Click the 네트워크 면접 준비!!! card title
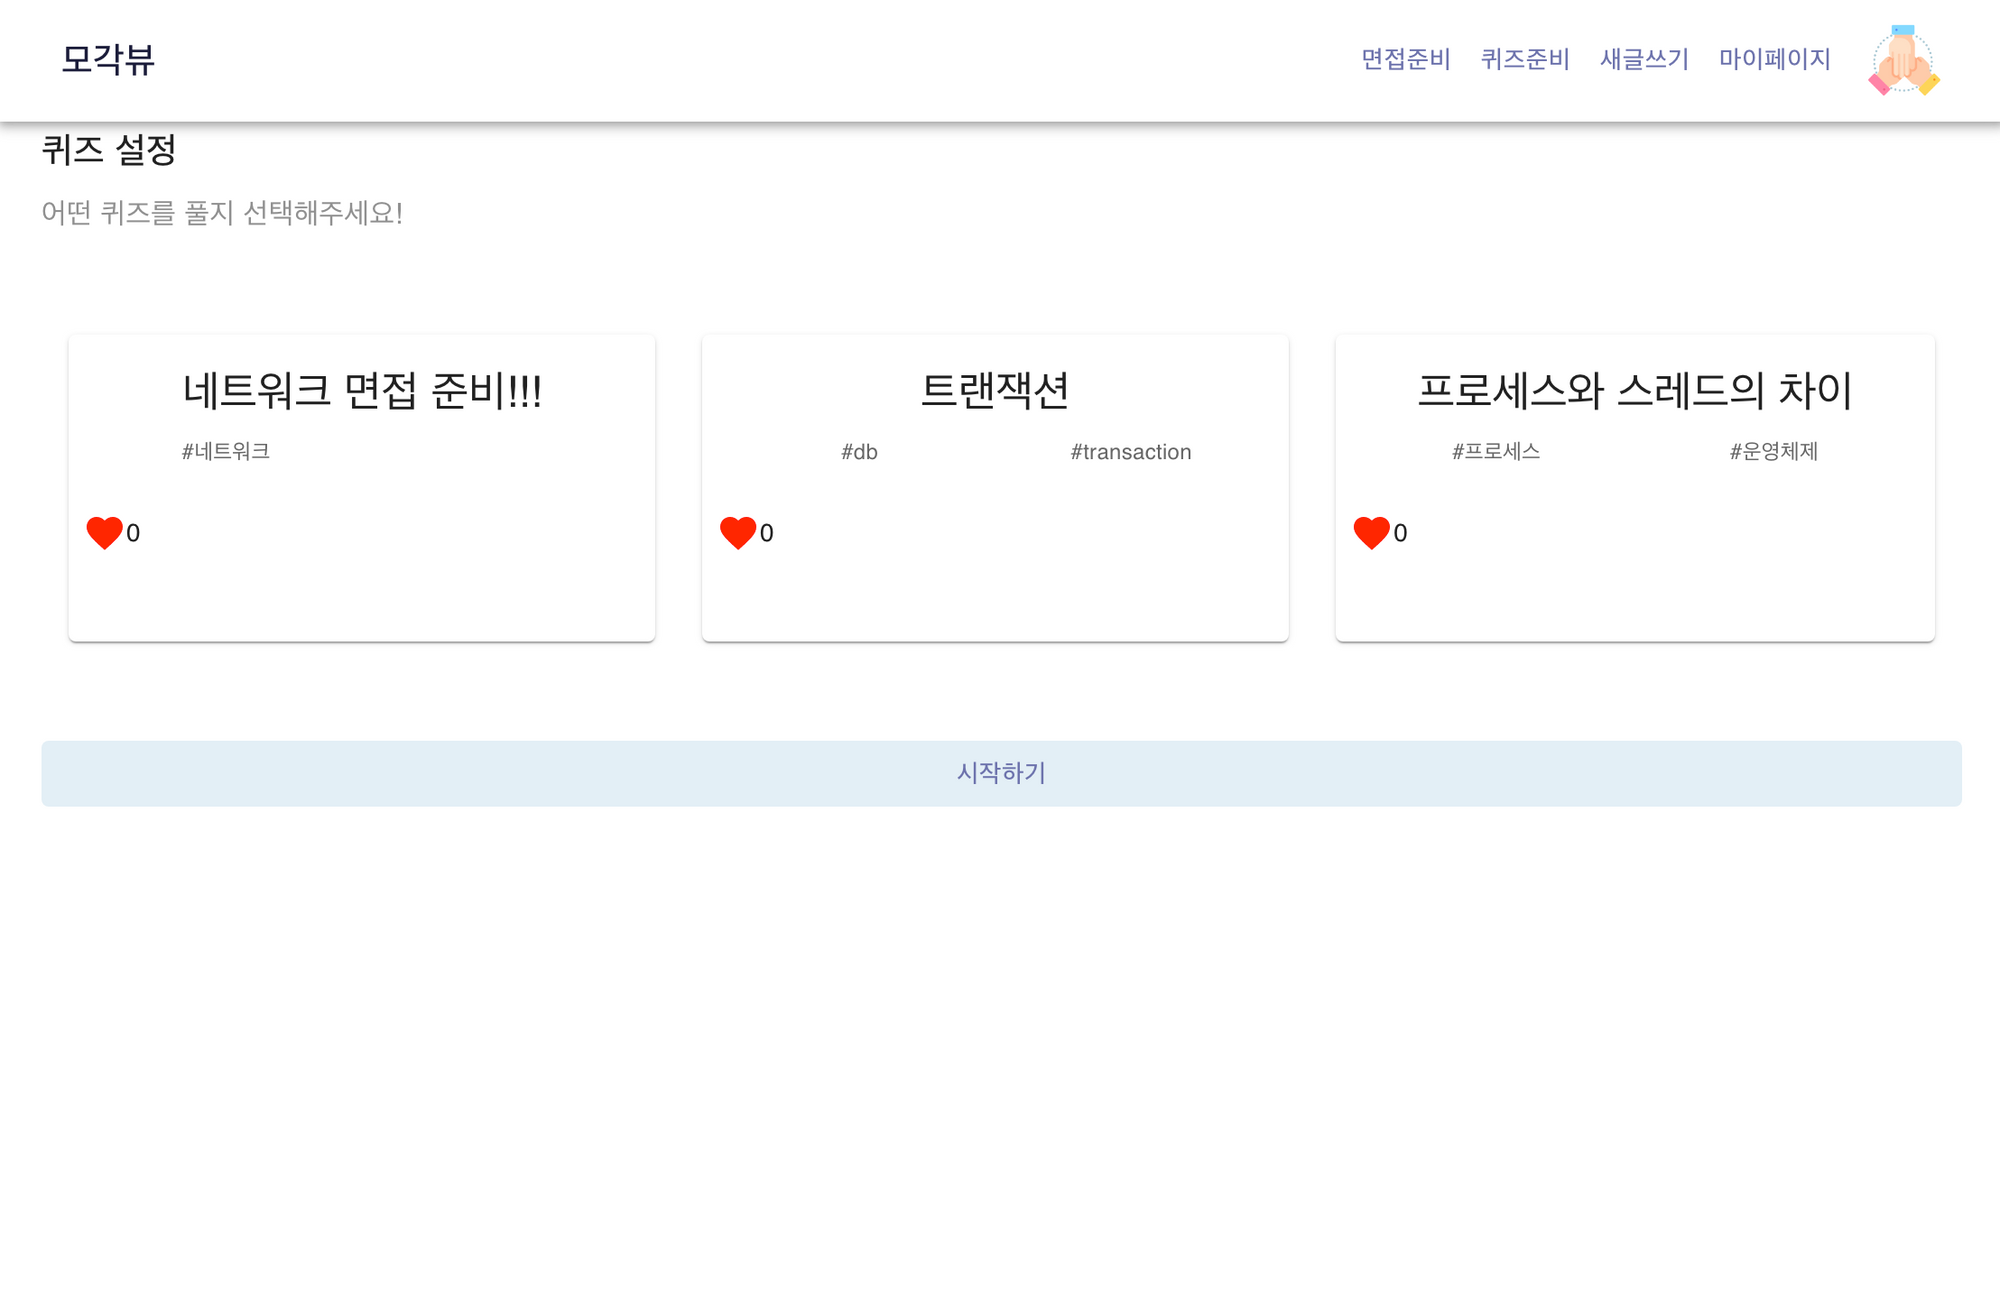Image resolution: width=2000 pixels, height=1301 pixels. tap(361, 392)
